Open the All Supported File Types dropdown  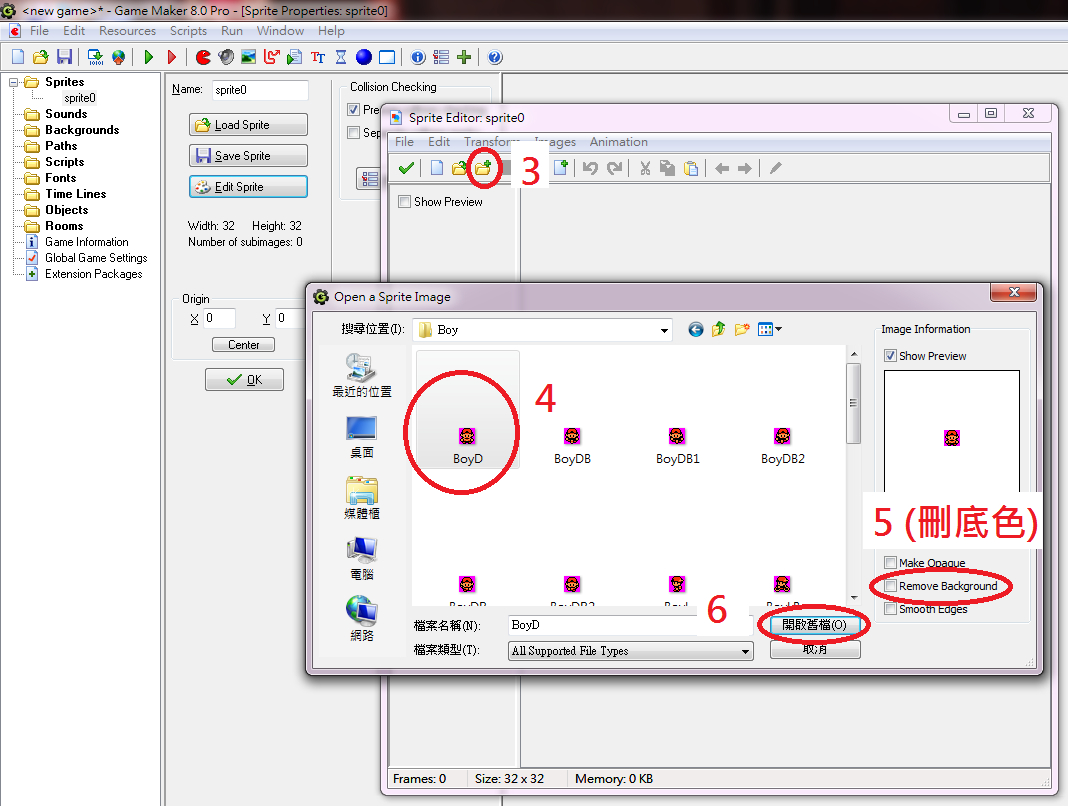tap(746, 651)
